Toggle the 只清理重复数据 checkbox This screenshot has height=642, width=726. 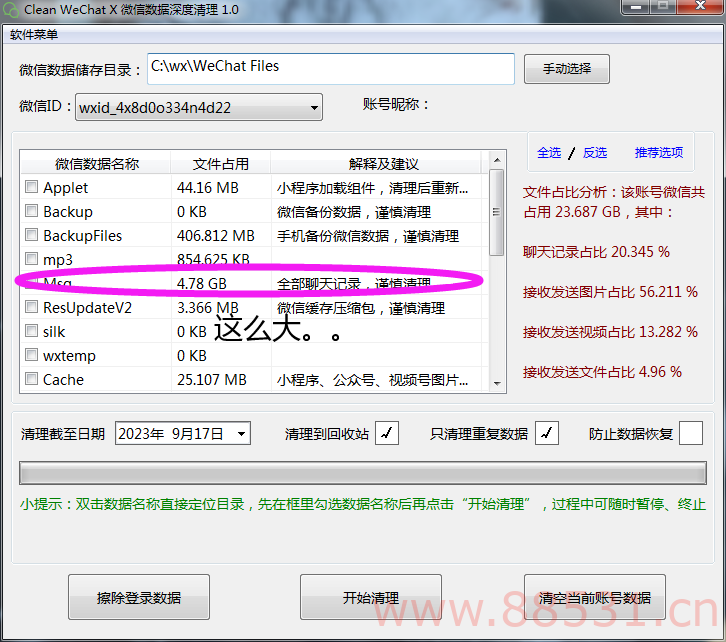[x=547, y=433]
